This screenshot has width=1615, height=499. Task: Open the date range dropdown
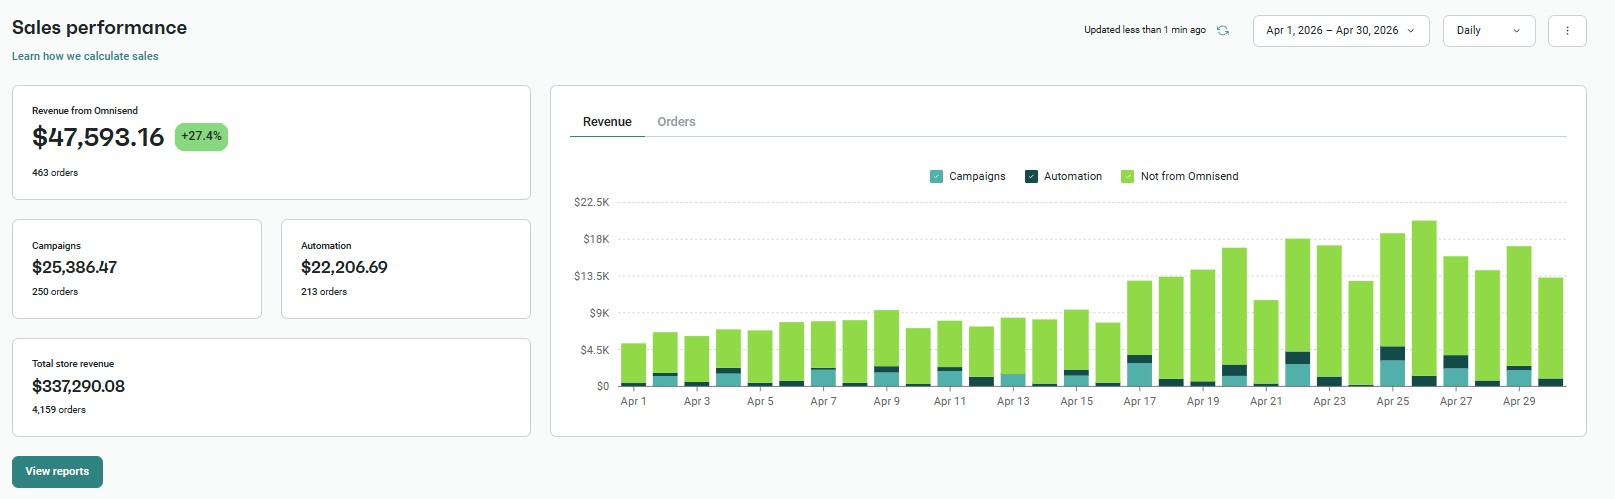click(x=1341, y=31)
